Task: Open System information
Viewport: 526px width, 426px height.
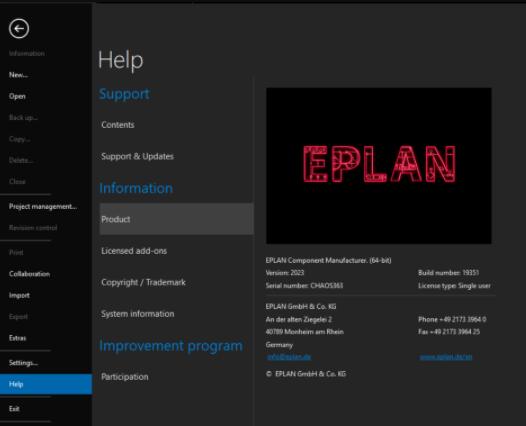Action: (x=138, y=314)
